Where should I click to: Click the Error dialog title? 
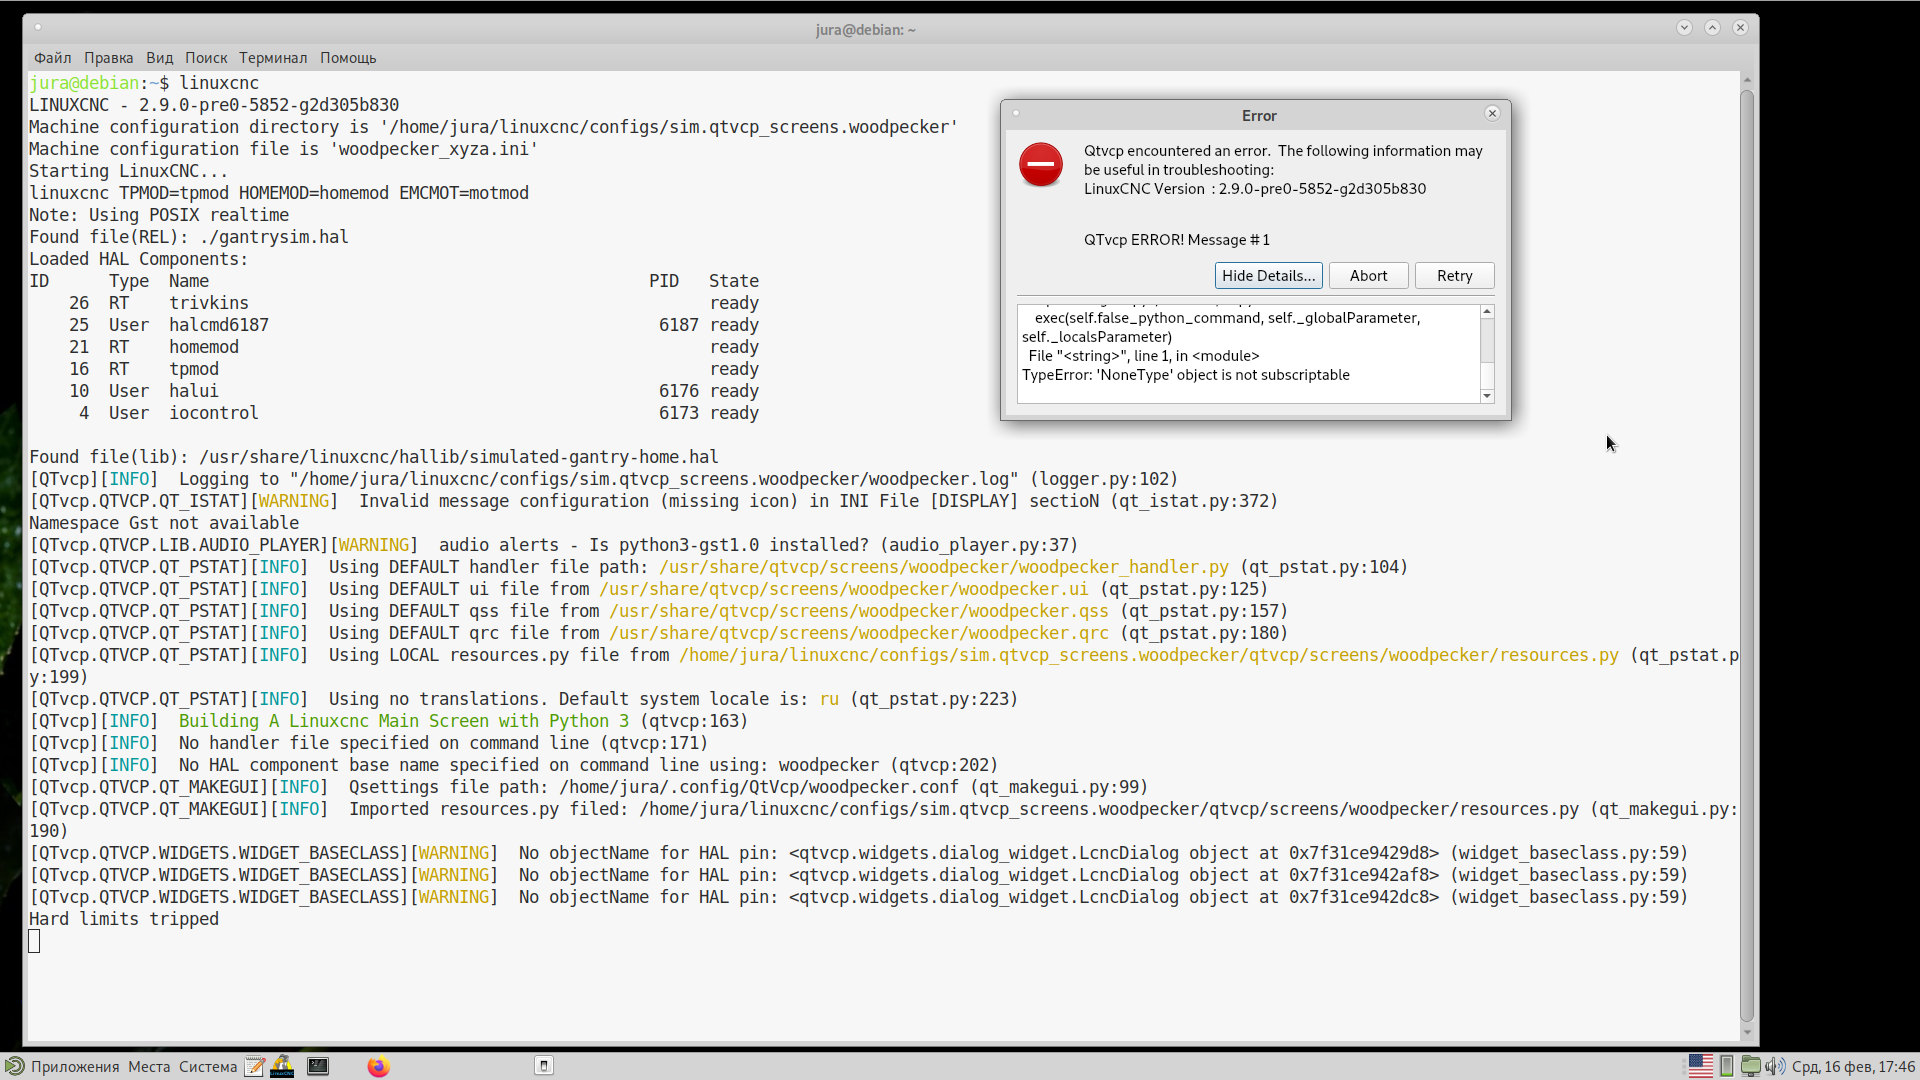[x=1259, y=116]
